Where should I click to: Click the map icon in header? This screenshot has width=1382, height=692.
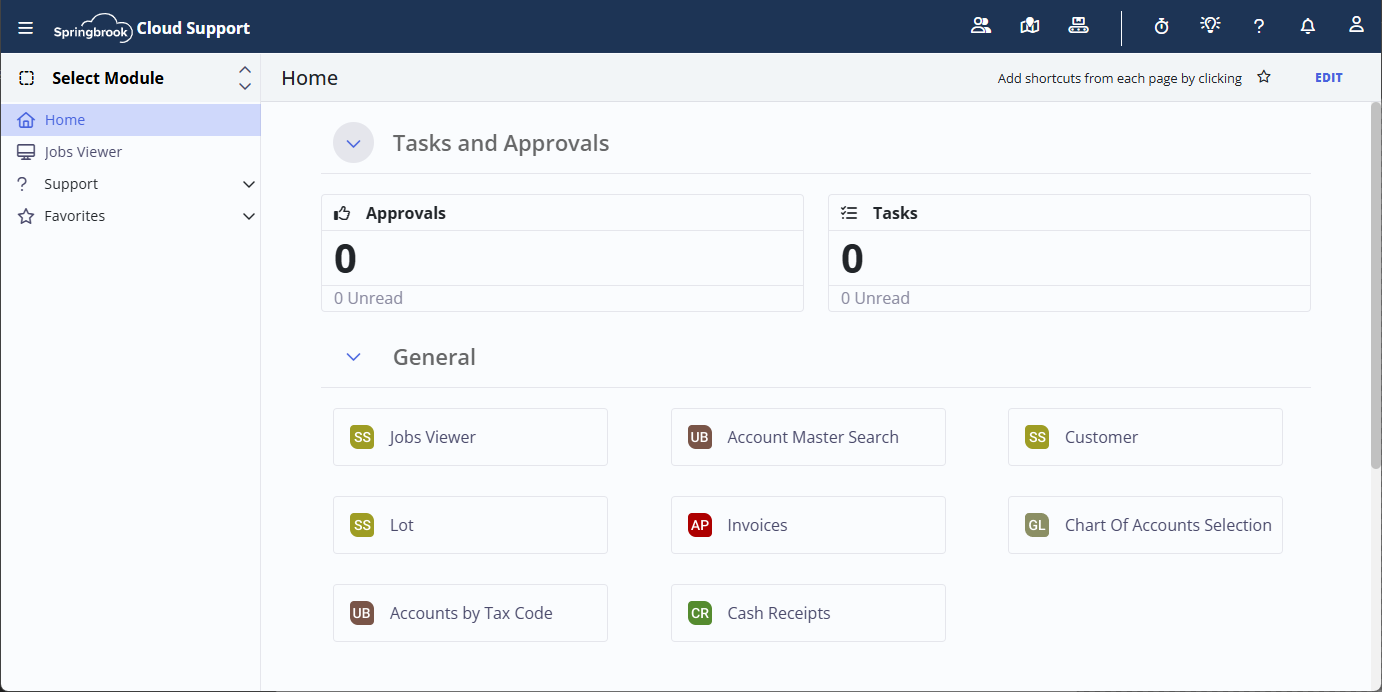[x=1029, y=26]
